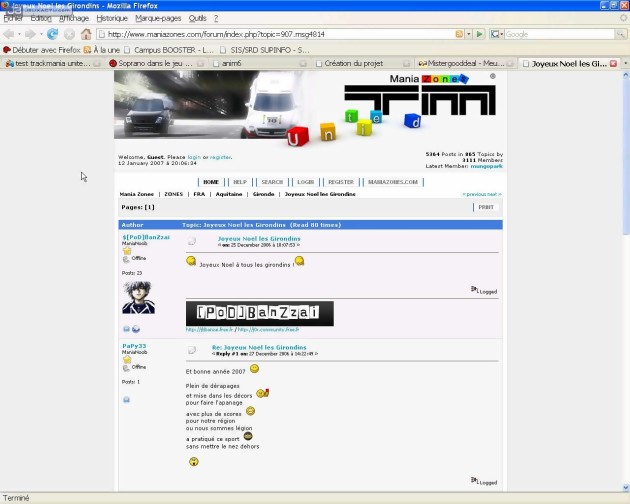The width and height of the screenshot is (630, 504).
Task: Open the back button history dropdown arrow
Action: click(x=20, y=34)
